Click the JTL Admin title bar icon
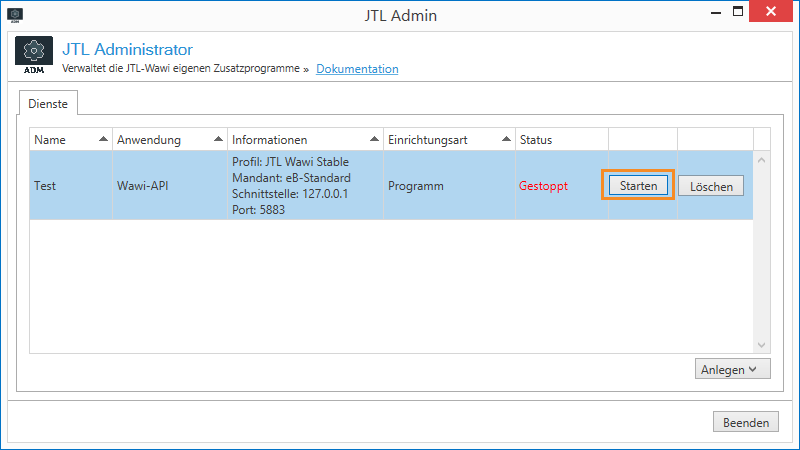This screenshot has width=800, height=450. click(x=12, y=16)
